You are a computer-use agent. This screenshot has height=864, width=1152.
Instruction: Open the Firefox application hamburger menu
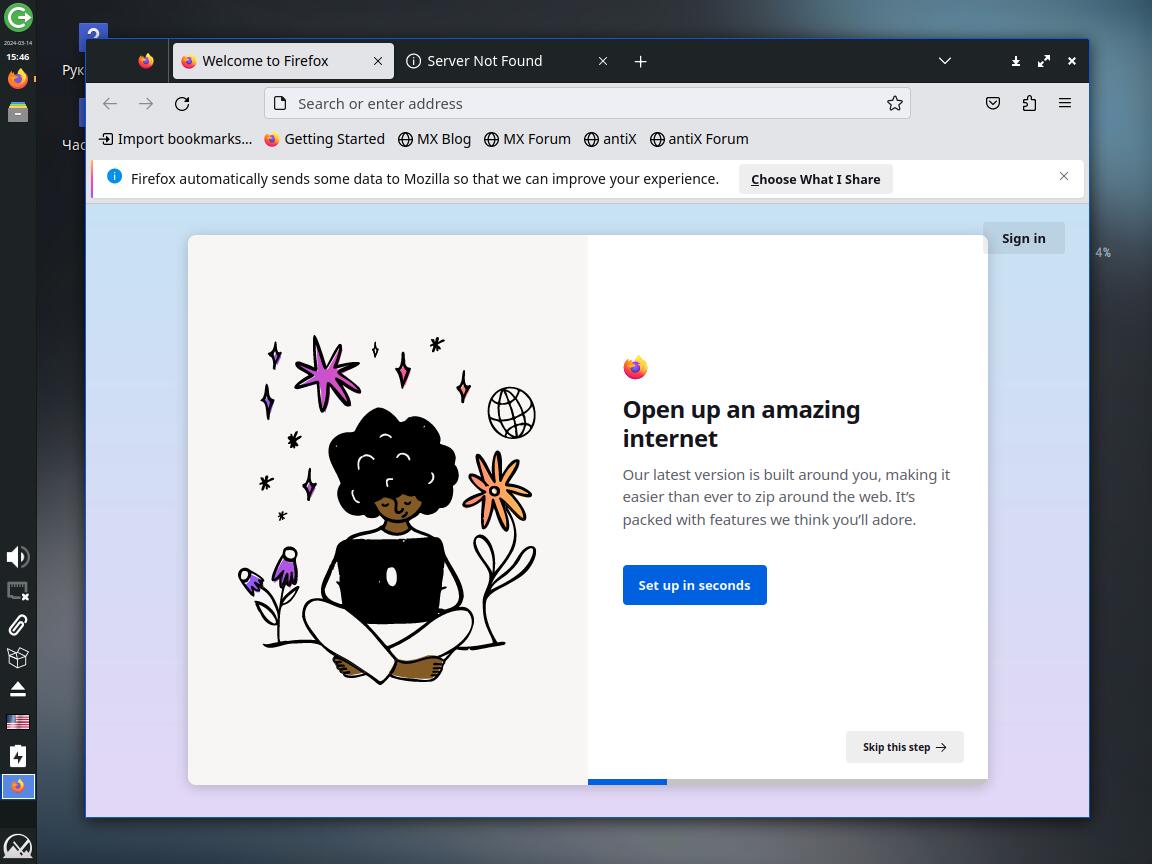tap(1065, 104)
